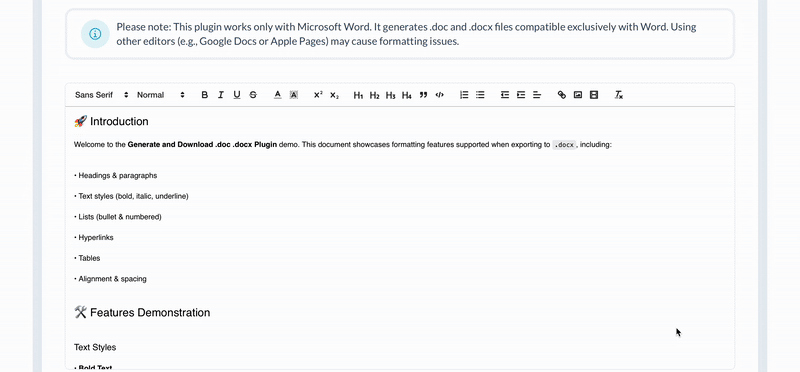Toggle underline formatting
This screenshot has height=372, width=800.
pyautogui.click(x=237, y=95)
